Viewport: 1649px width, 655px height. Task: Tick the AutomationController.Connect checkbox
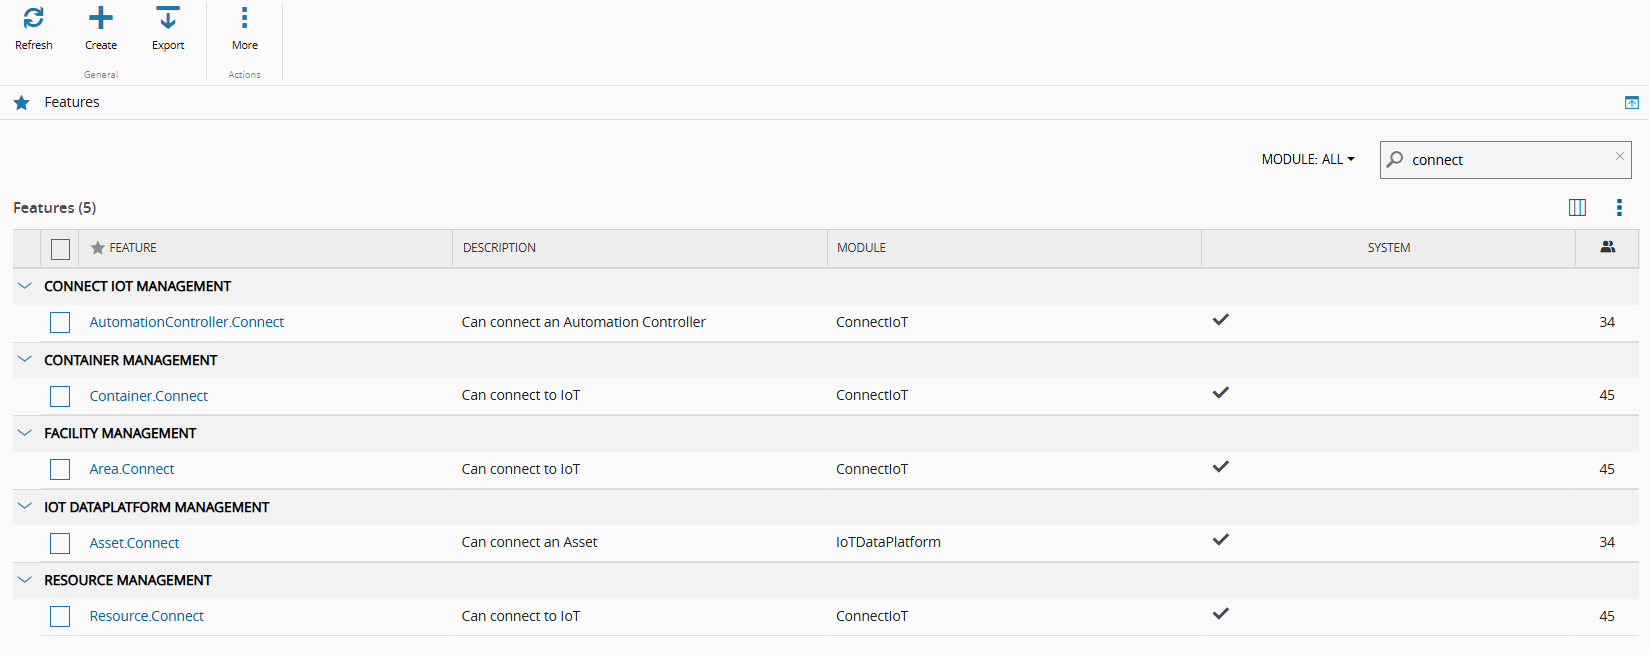click(60, 322)
